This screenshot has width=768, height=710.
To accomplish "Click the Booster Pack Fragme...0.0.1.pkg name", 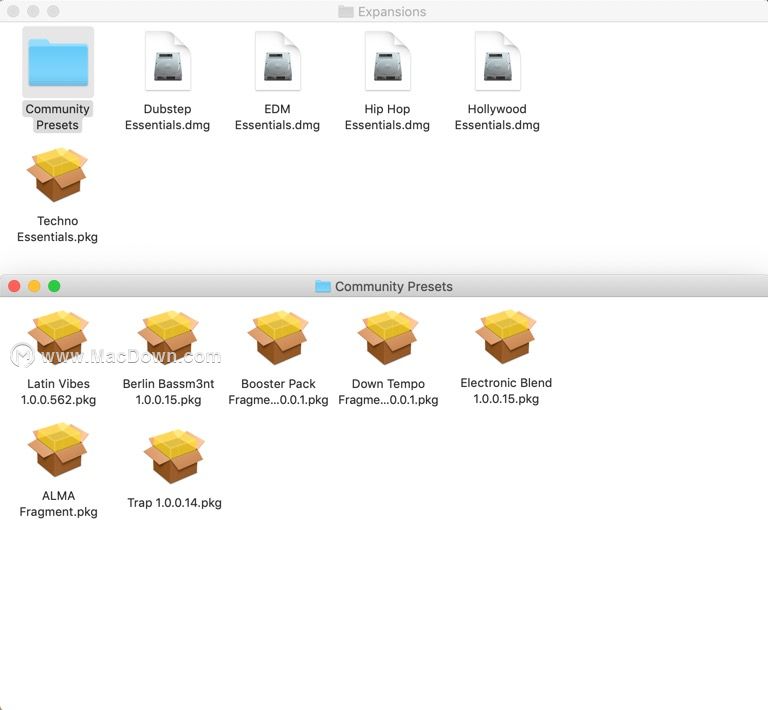I will point(278,391).
